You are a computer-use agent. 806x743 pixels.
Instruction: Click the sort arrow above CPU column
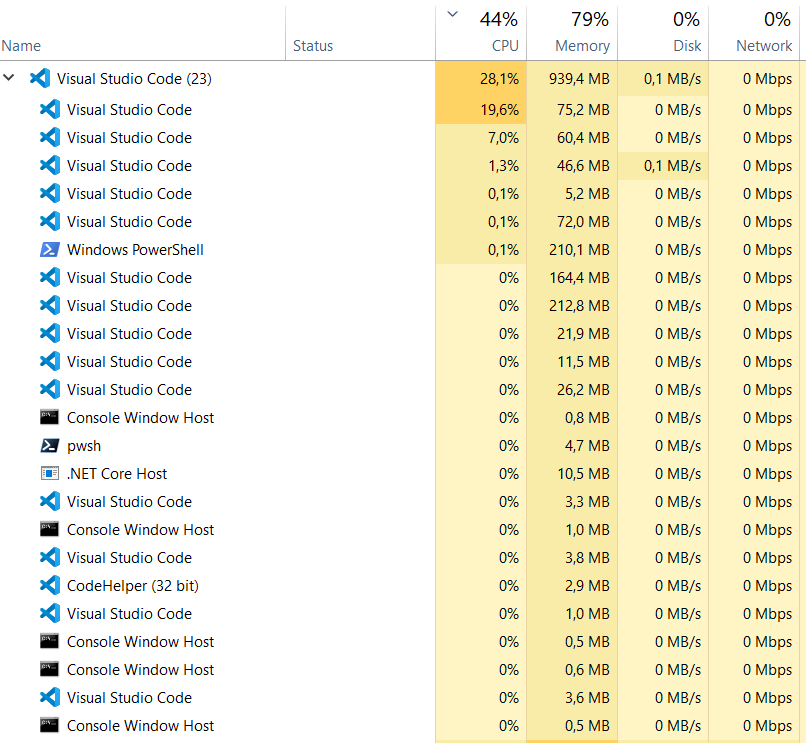click(452, 14)
